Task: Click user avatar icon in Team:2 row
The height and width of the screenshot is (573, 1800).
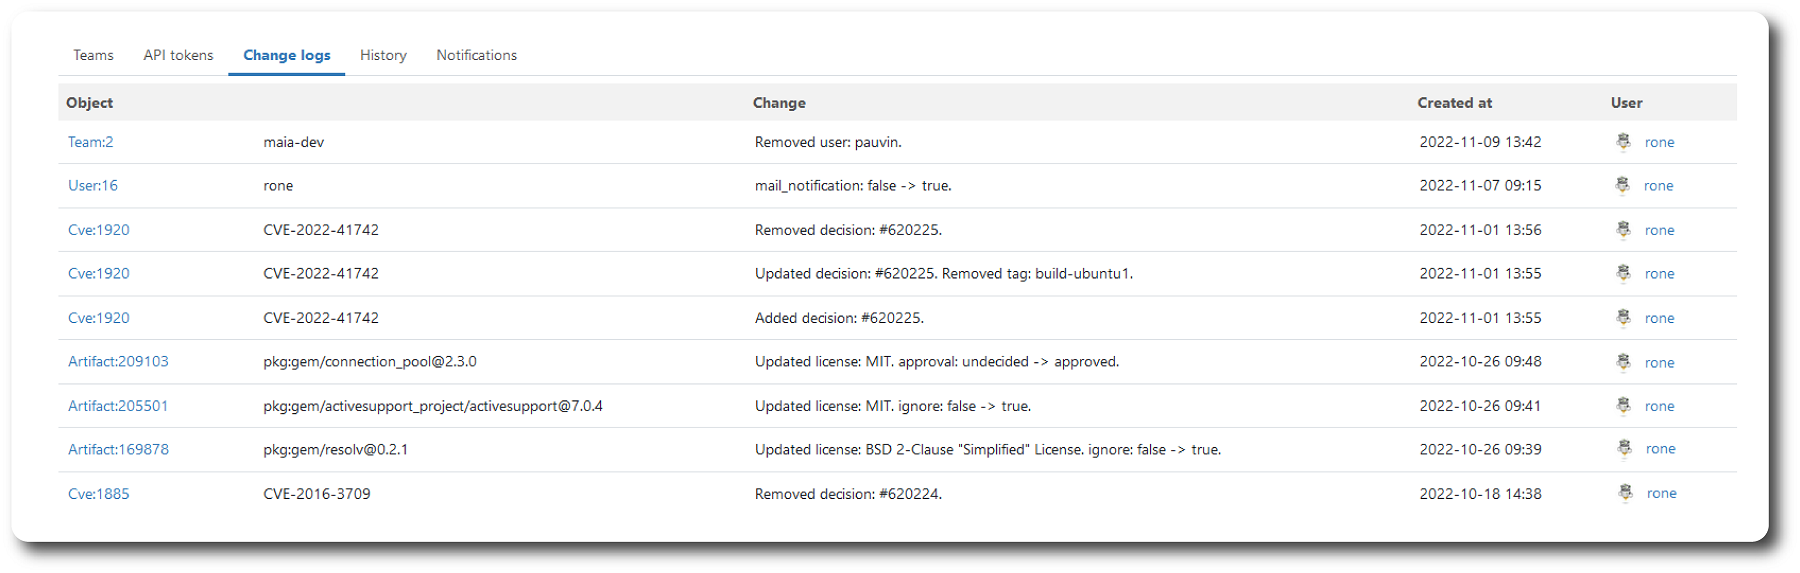Action: pyautogui.click(x=1623, y=142)
